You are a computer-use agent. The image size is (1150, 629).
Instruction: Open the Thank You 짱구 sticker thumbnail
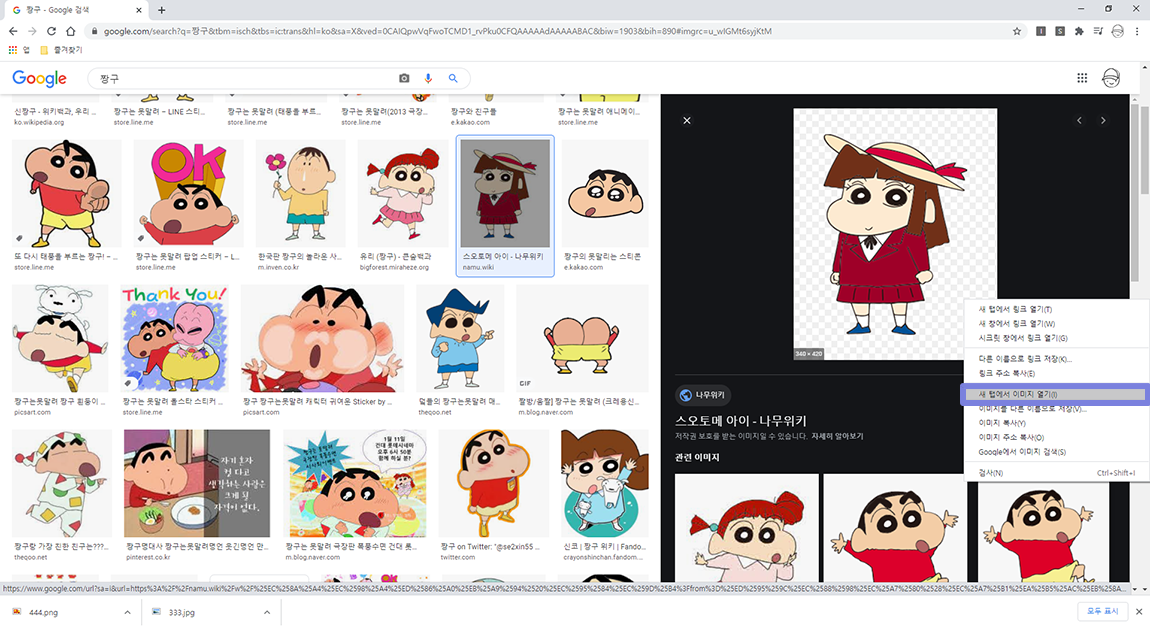pyautogui.click(x=176, y=338)
